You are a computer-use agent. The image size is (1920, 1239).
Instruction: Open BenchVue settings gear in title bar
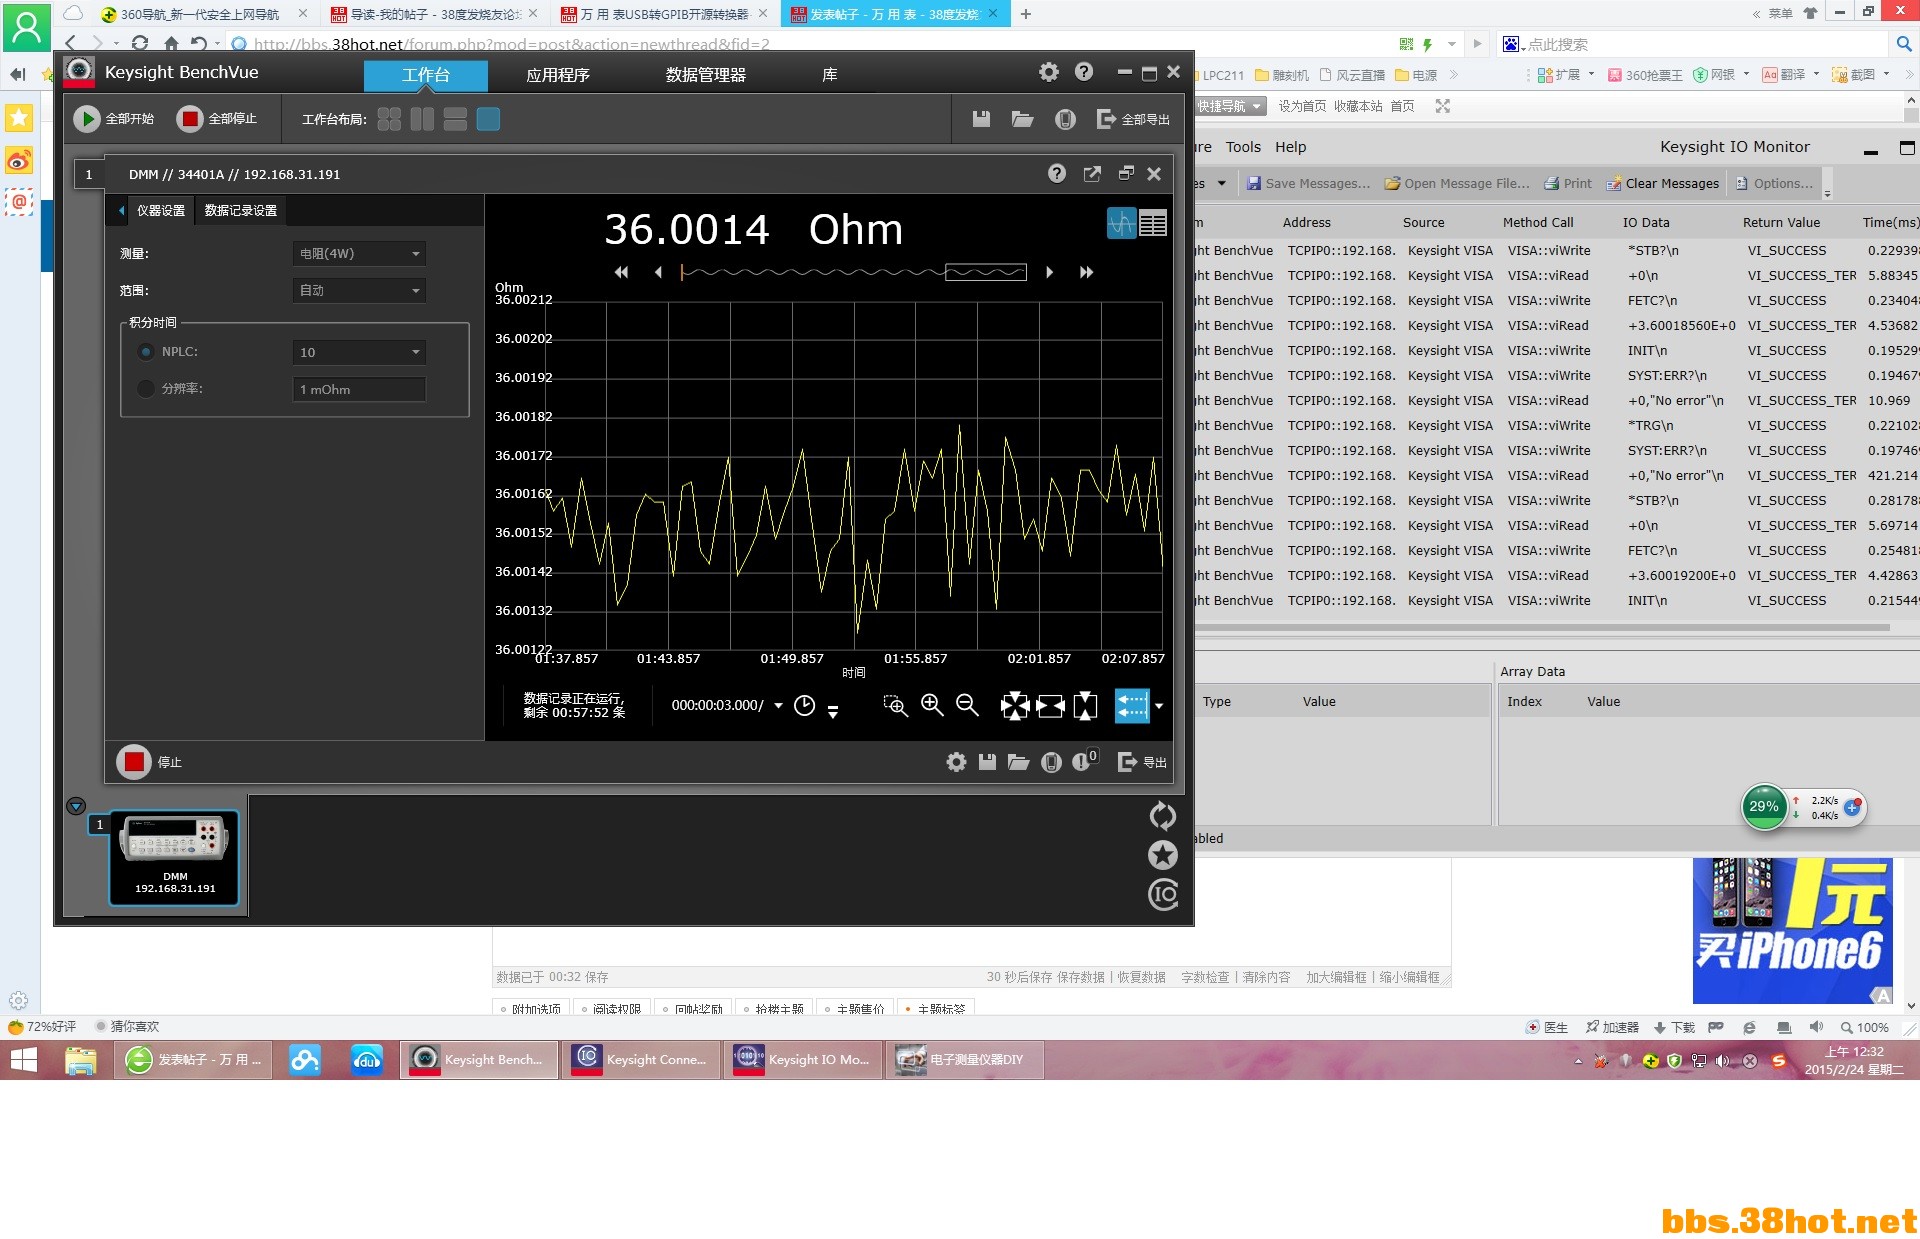pos(1048,72)
